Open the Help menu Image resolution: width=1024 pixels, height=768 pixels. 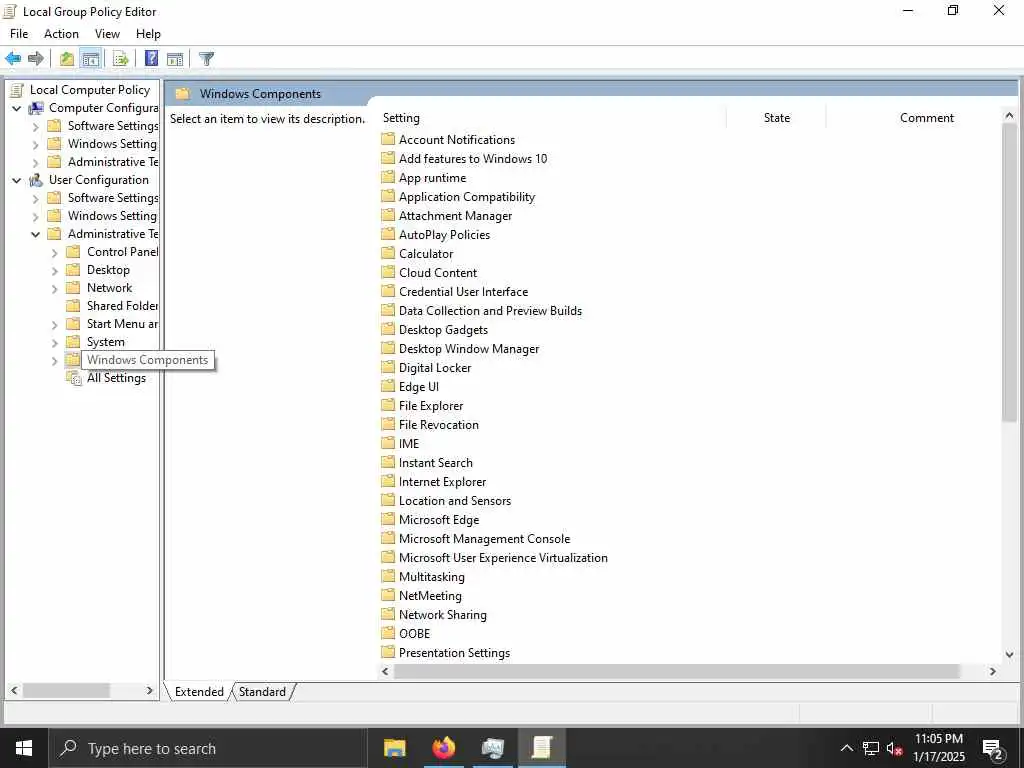(148, 34)
